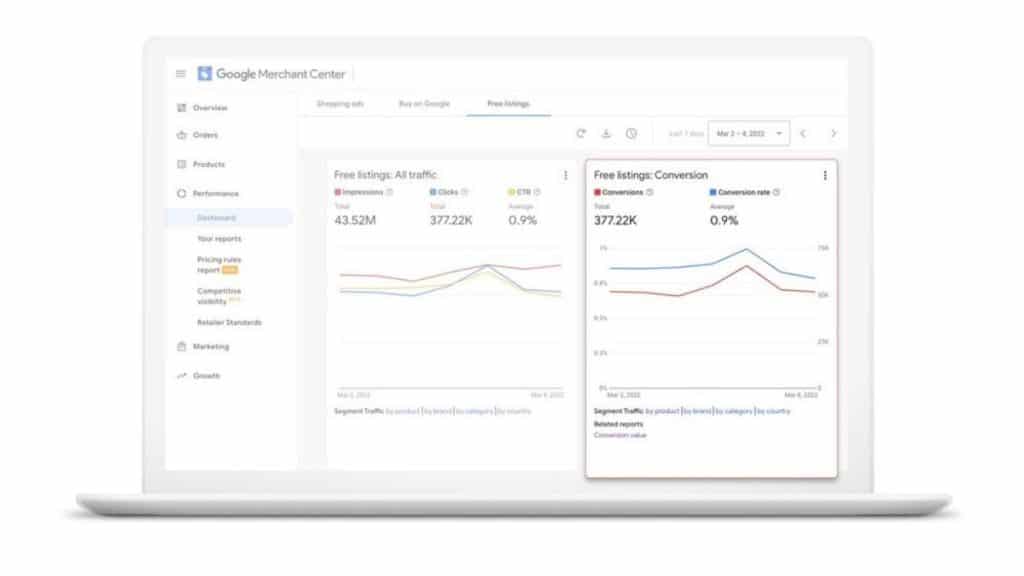The image size is (1024, 576).
Task: Collapse the sidebar with the hamburger menu
Action: click(181, 73)
